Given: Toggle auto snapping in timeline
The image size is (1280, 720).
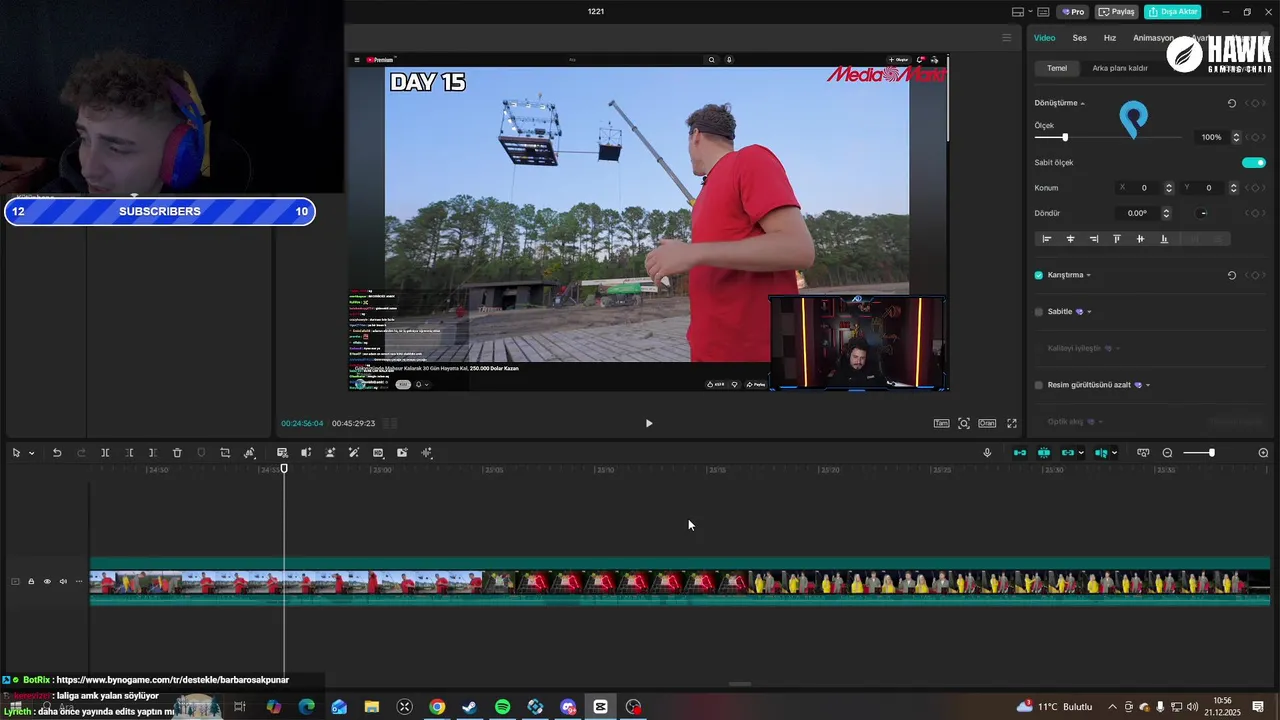Looking at the screenshot, I should 1044,453.
